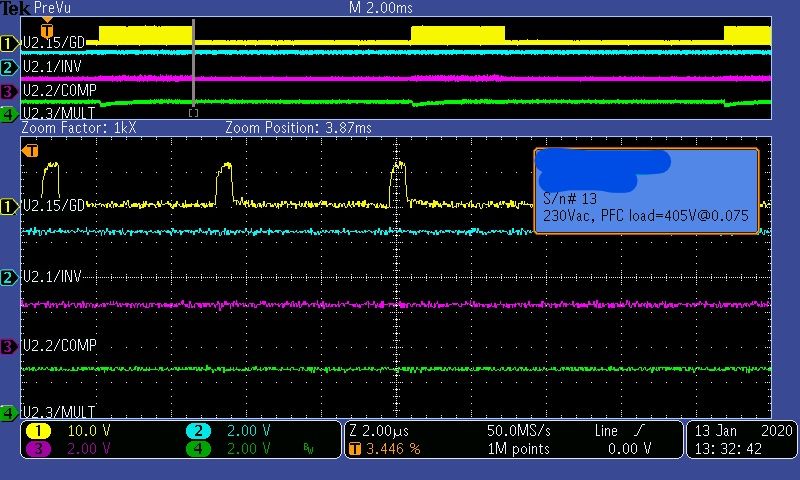Click the zoom bracket indicator in overview

[193, 113]
